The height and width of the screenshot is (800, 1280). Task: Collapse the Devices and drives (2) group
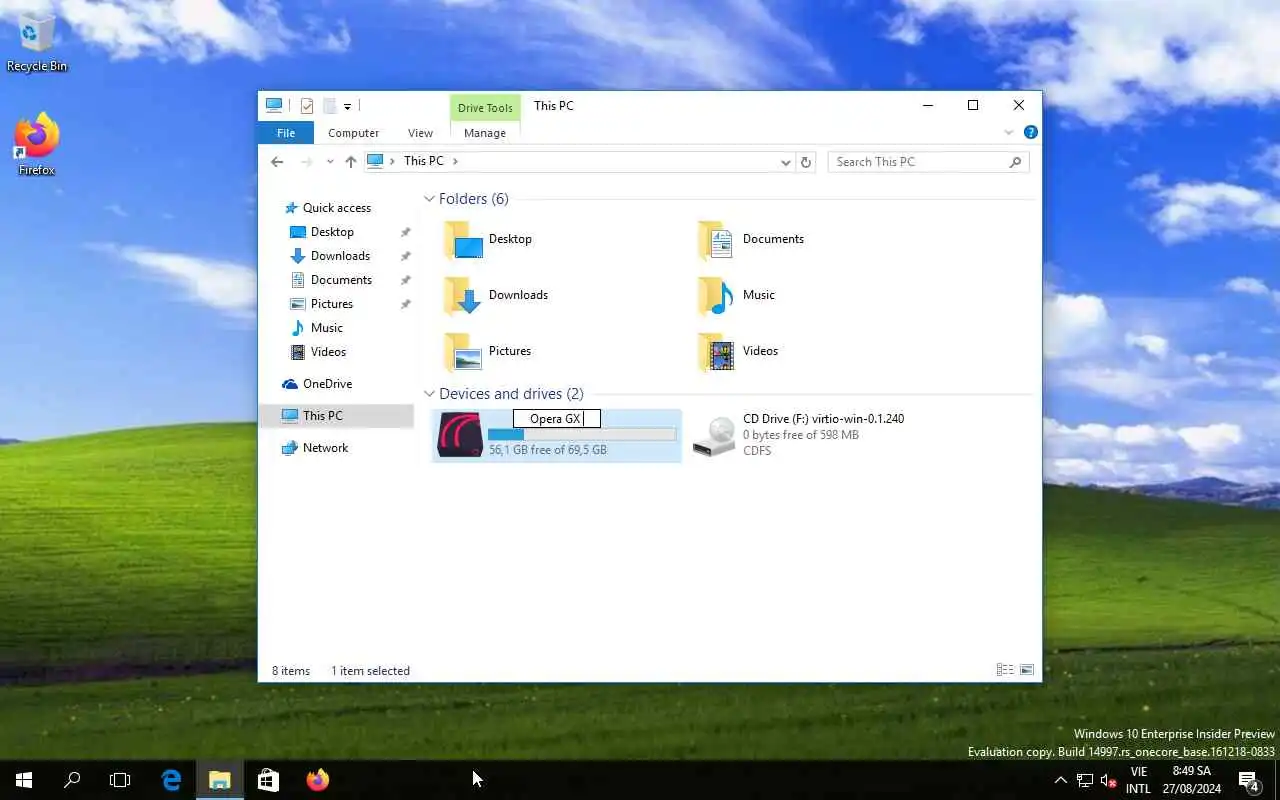point(429,394)
